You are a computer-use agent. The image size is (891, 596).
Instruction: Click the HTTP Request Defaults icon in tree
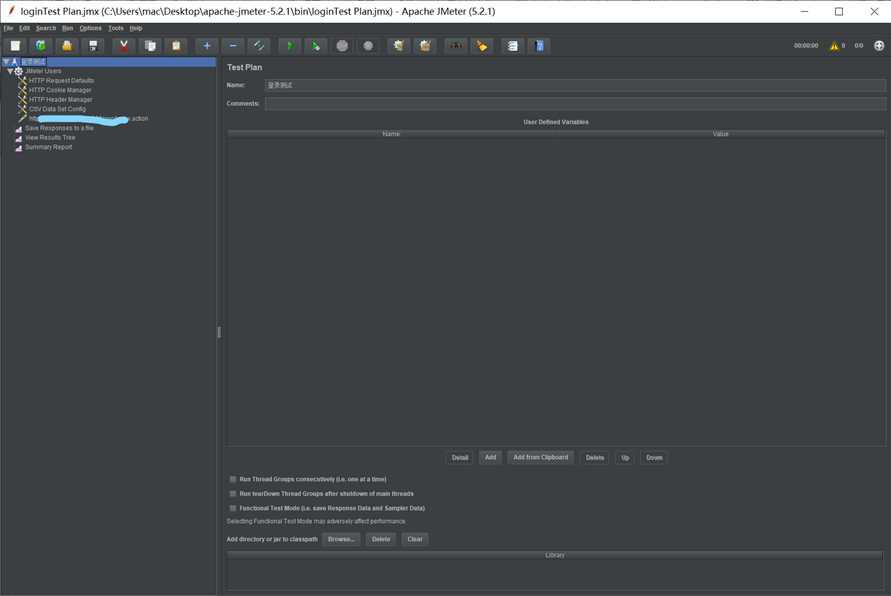click(22, 81)
